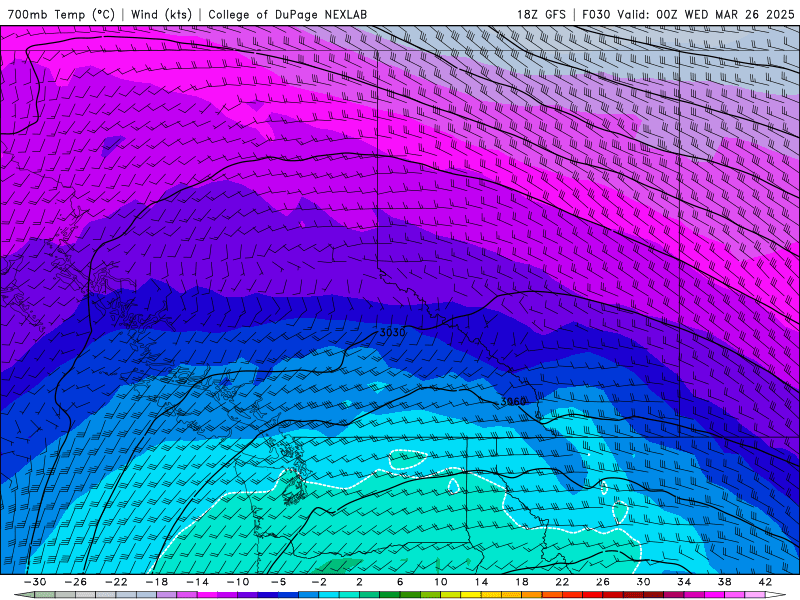The width and height of the screenshot is (800, 600).
Task: Click the 3060 height contour label
Action: coord(513,402)
